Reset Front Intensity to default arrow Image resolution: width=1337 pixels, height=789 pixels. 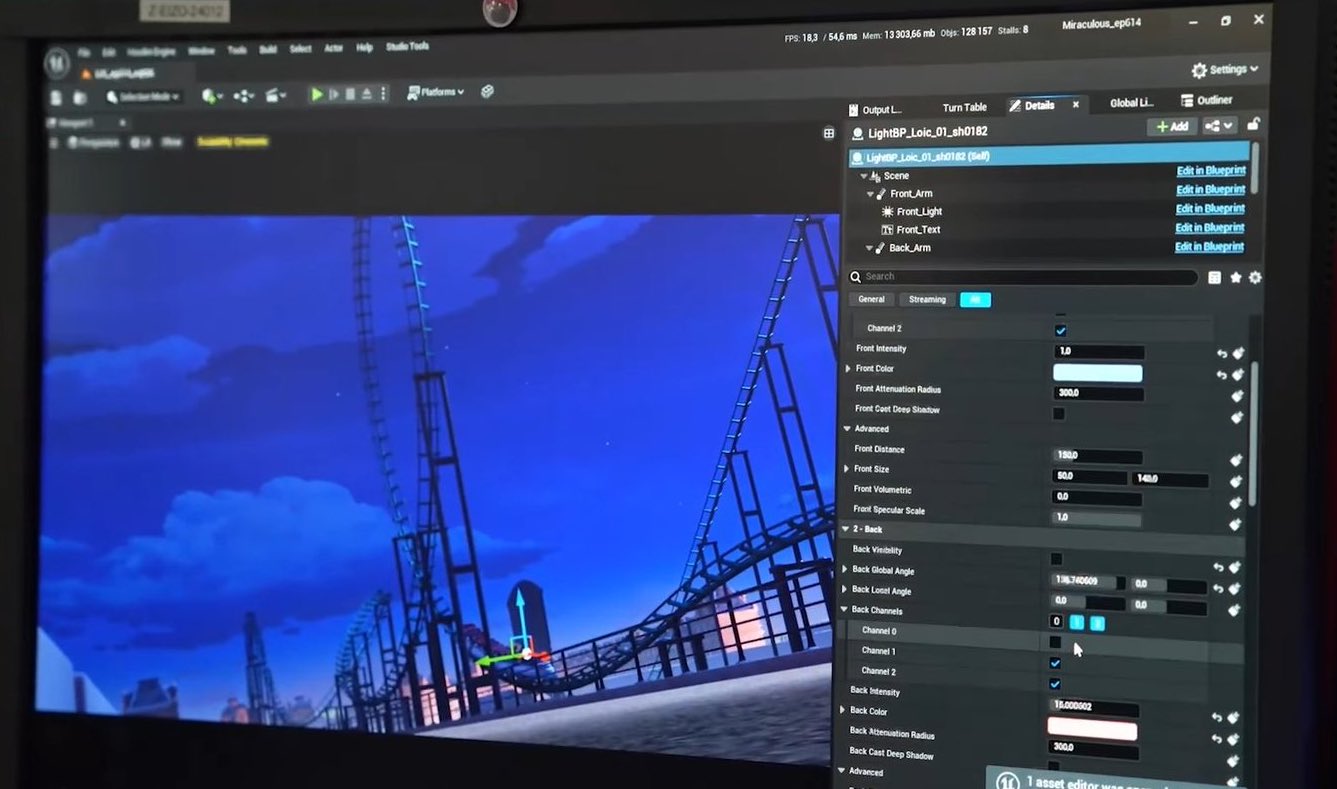(x=1222, y=353)
